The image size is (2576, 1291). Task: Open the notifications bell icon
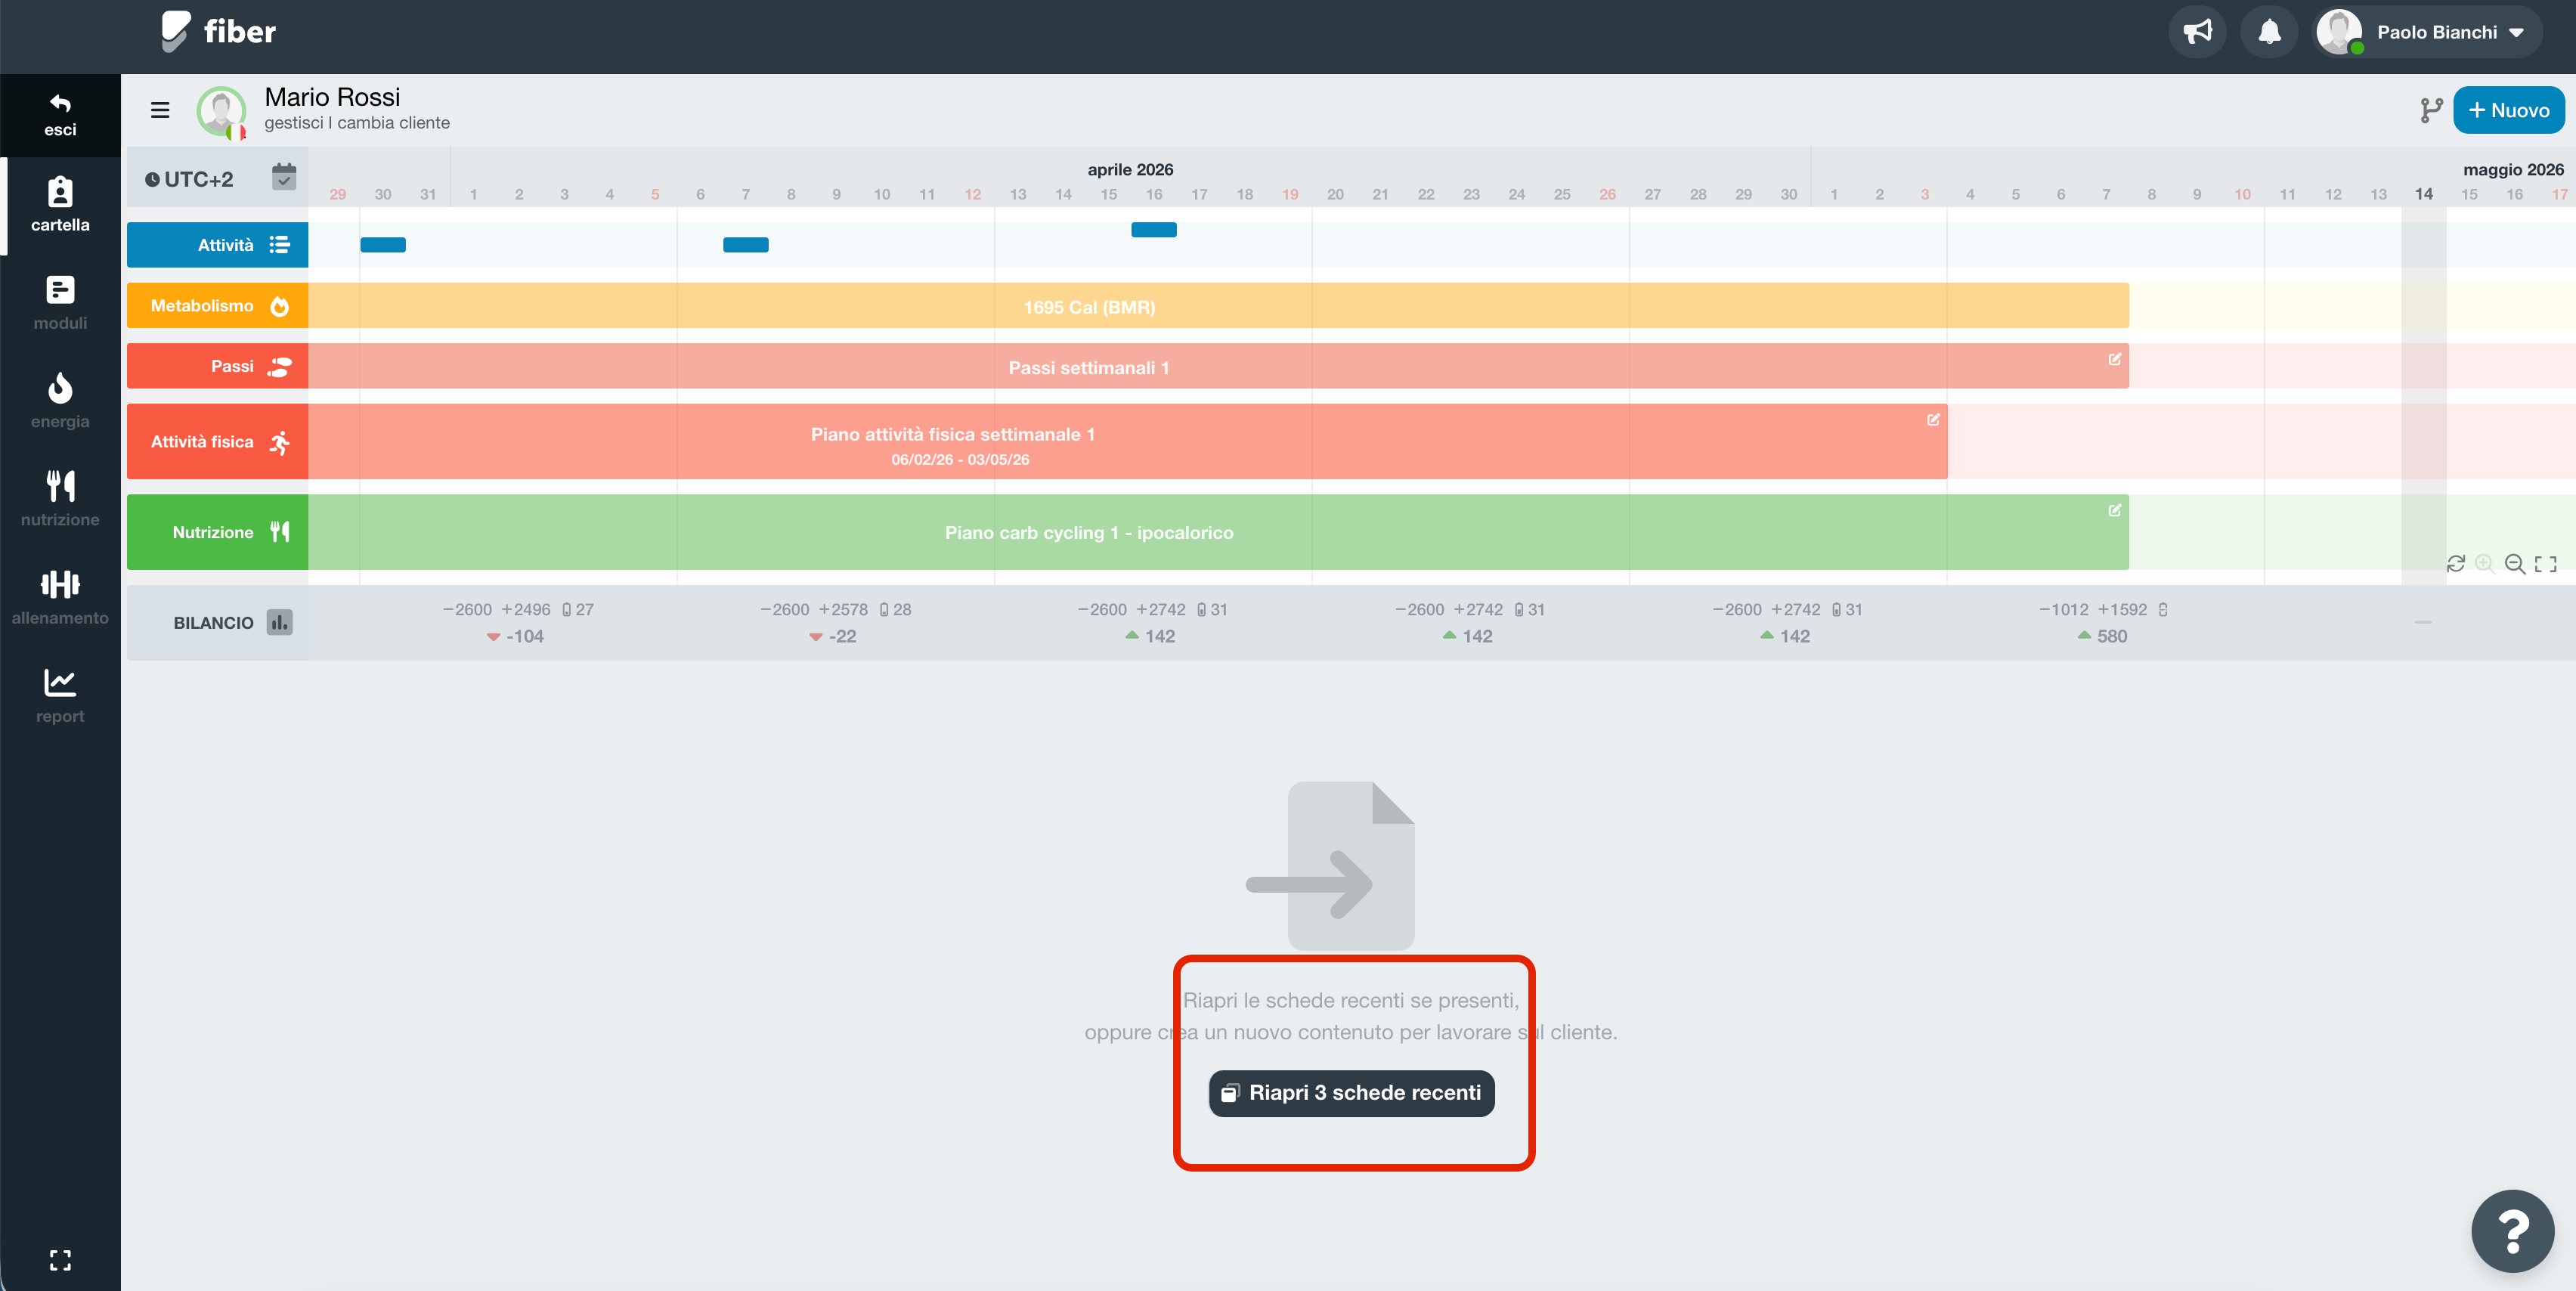2269,32
